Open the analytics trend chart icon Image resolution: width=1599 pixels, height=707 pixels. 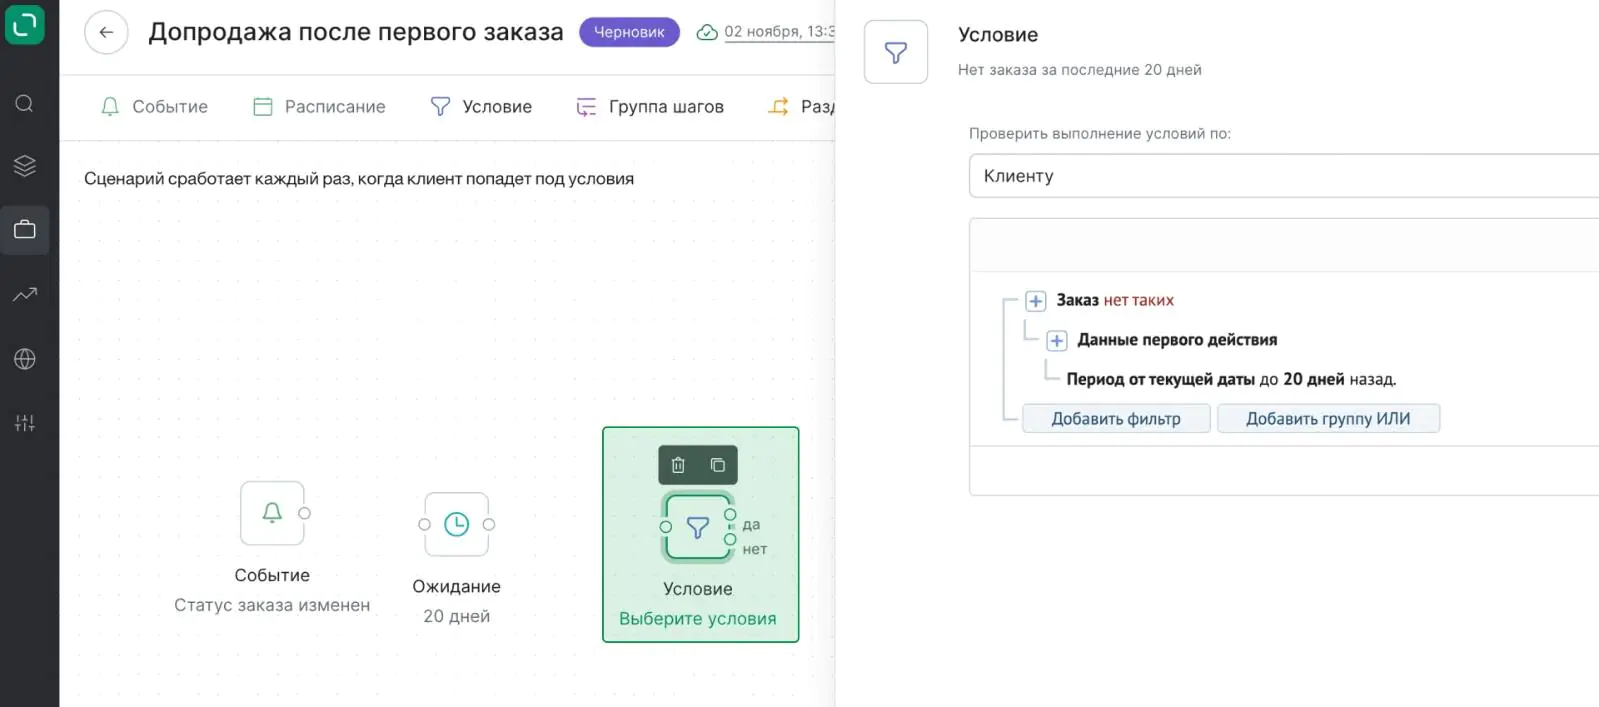click(x=25, y=294)
